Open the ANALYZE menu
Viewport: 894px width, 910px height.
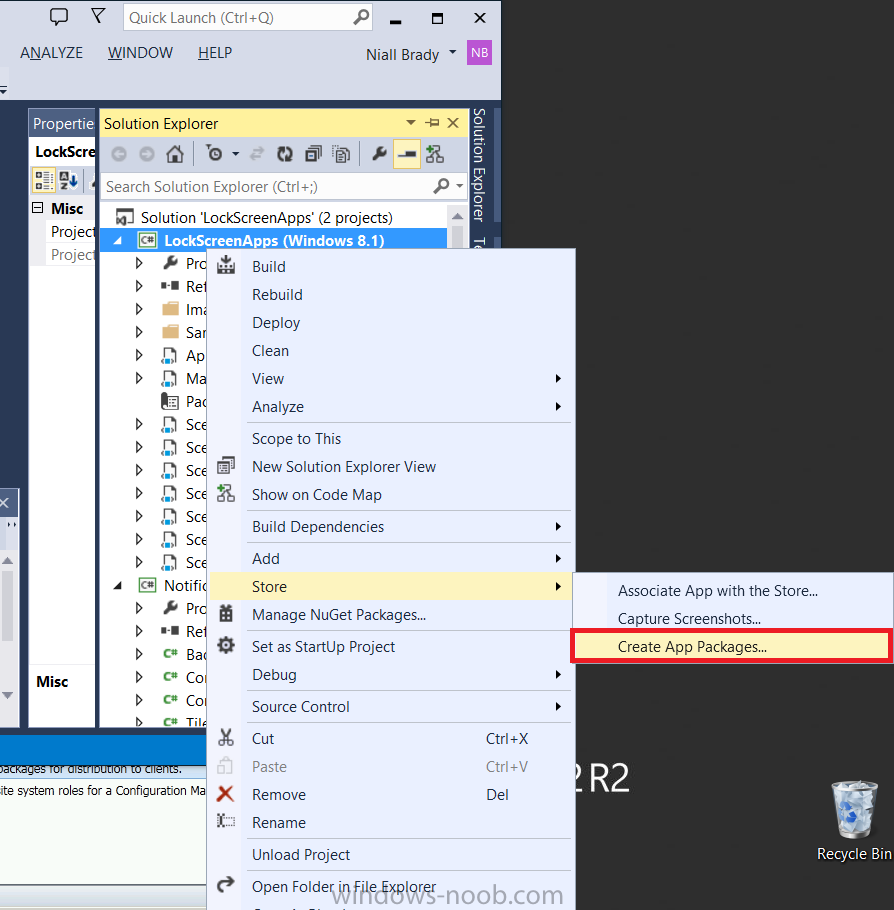(51, 53)
